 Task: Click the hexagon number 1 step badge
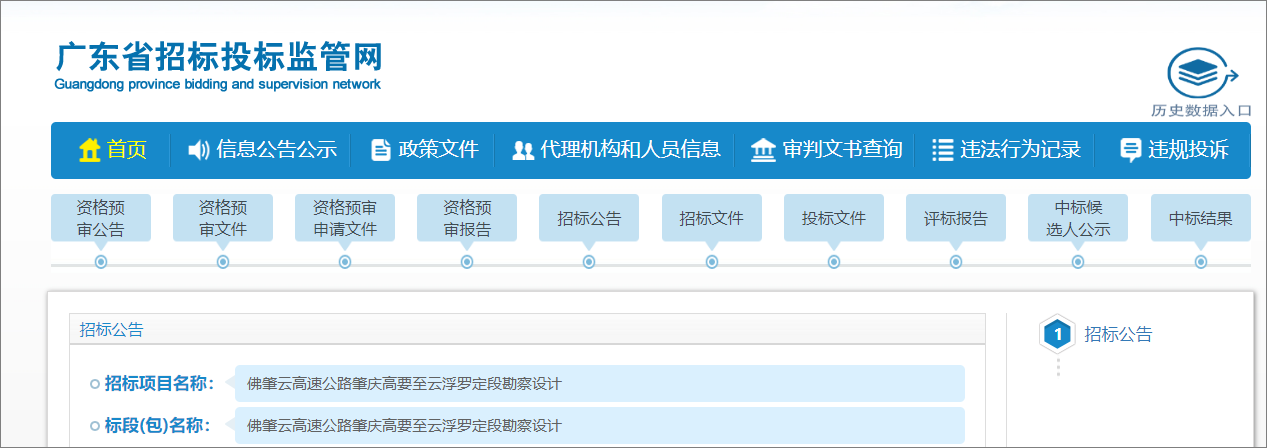coord(1057,334)
